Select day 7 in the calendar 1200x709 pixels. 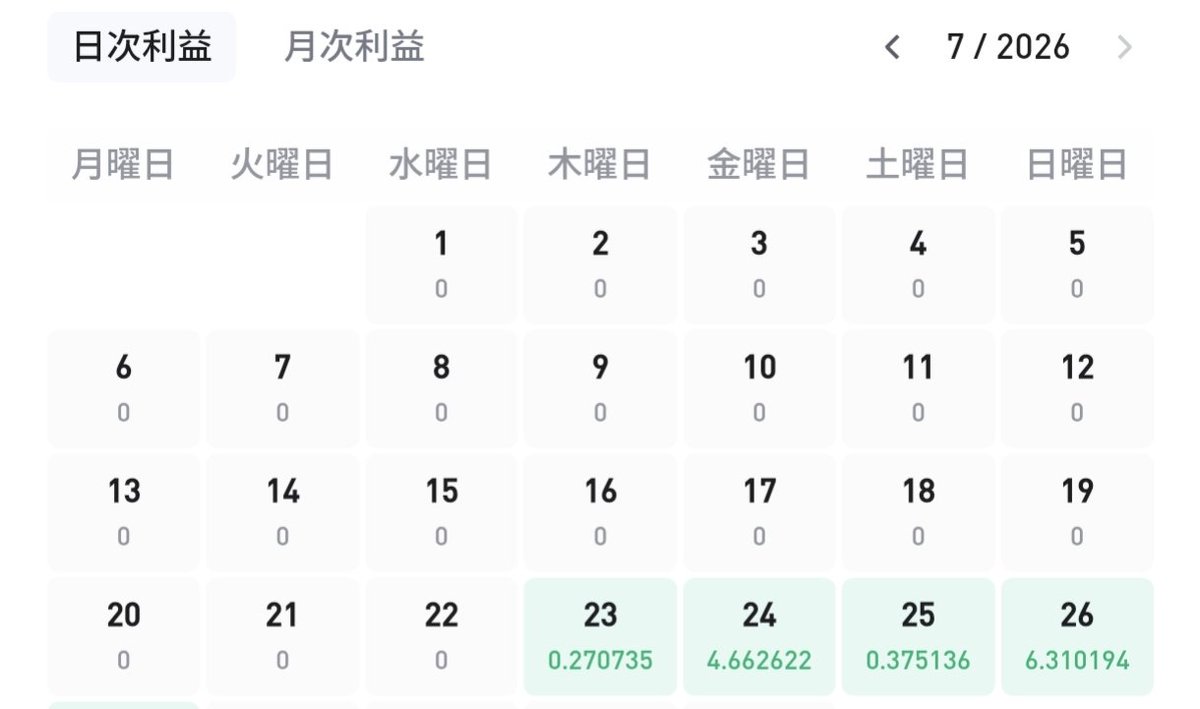point(282,389)
